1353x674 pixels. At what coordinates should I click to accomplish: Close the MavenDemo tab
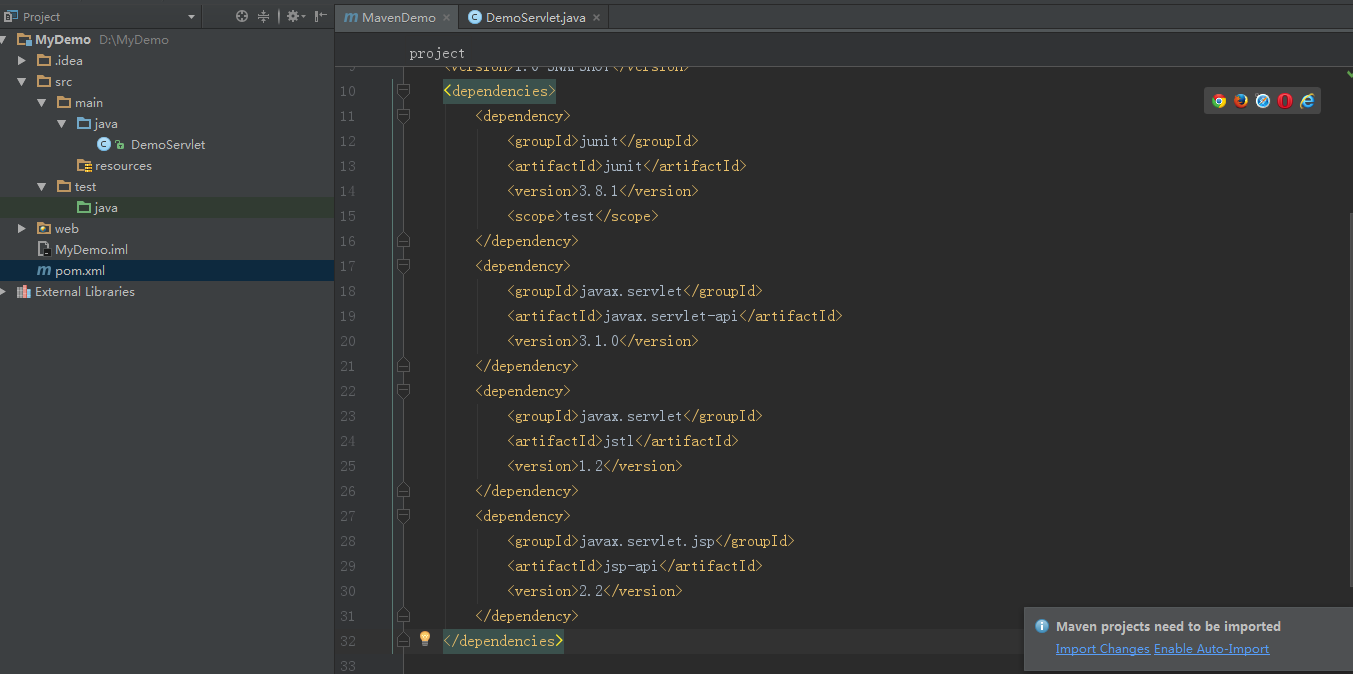[x=445, y=17]
